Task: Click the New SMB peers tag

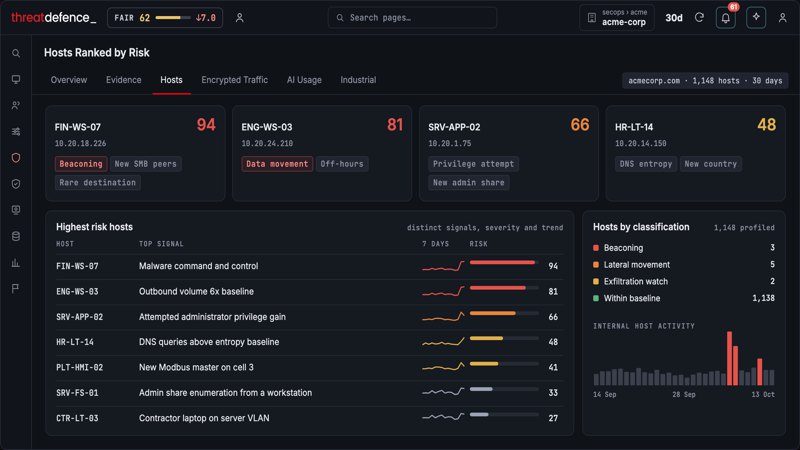Action: point(145,164)
